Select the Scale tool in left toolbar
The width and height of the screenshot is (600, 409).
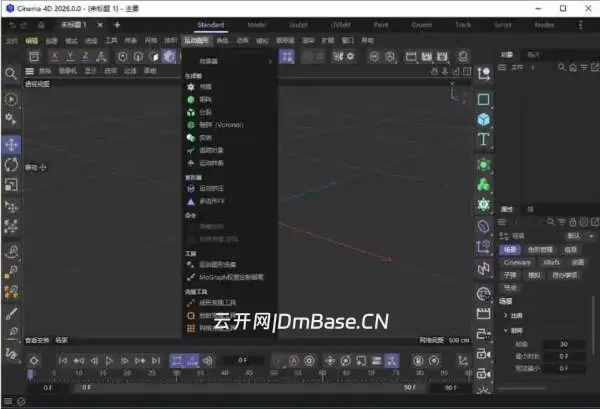(x=11, y=186)
